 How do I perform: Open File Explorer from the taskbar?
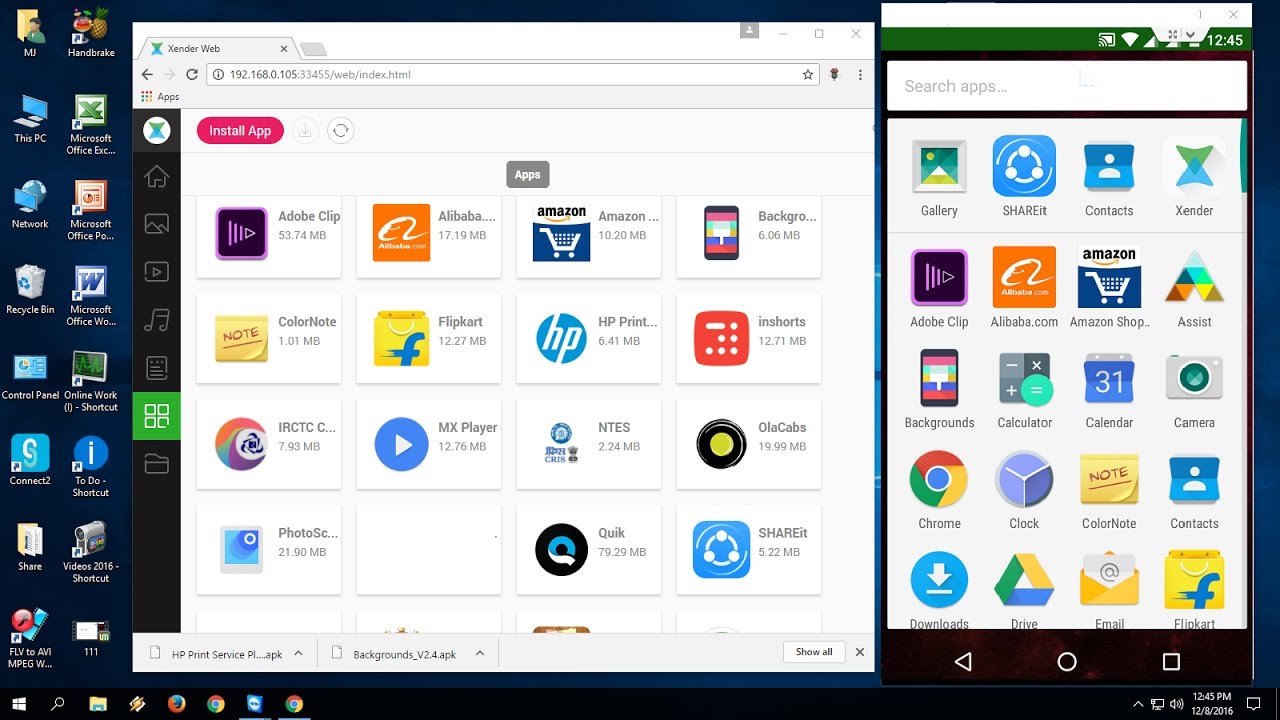point(98,704)
